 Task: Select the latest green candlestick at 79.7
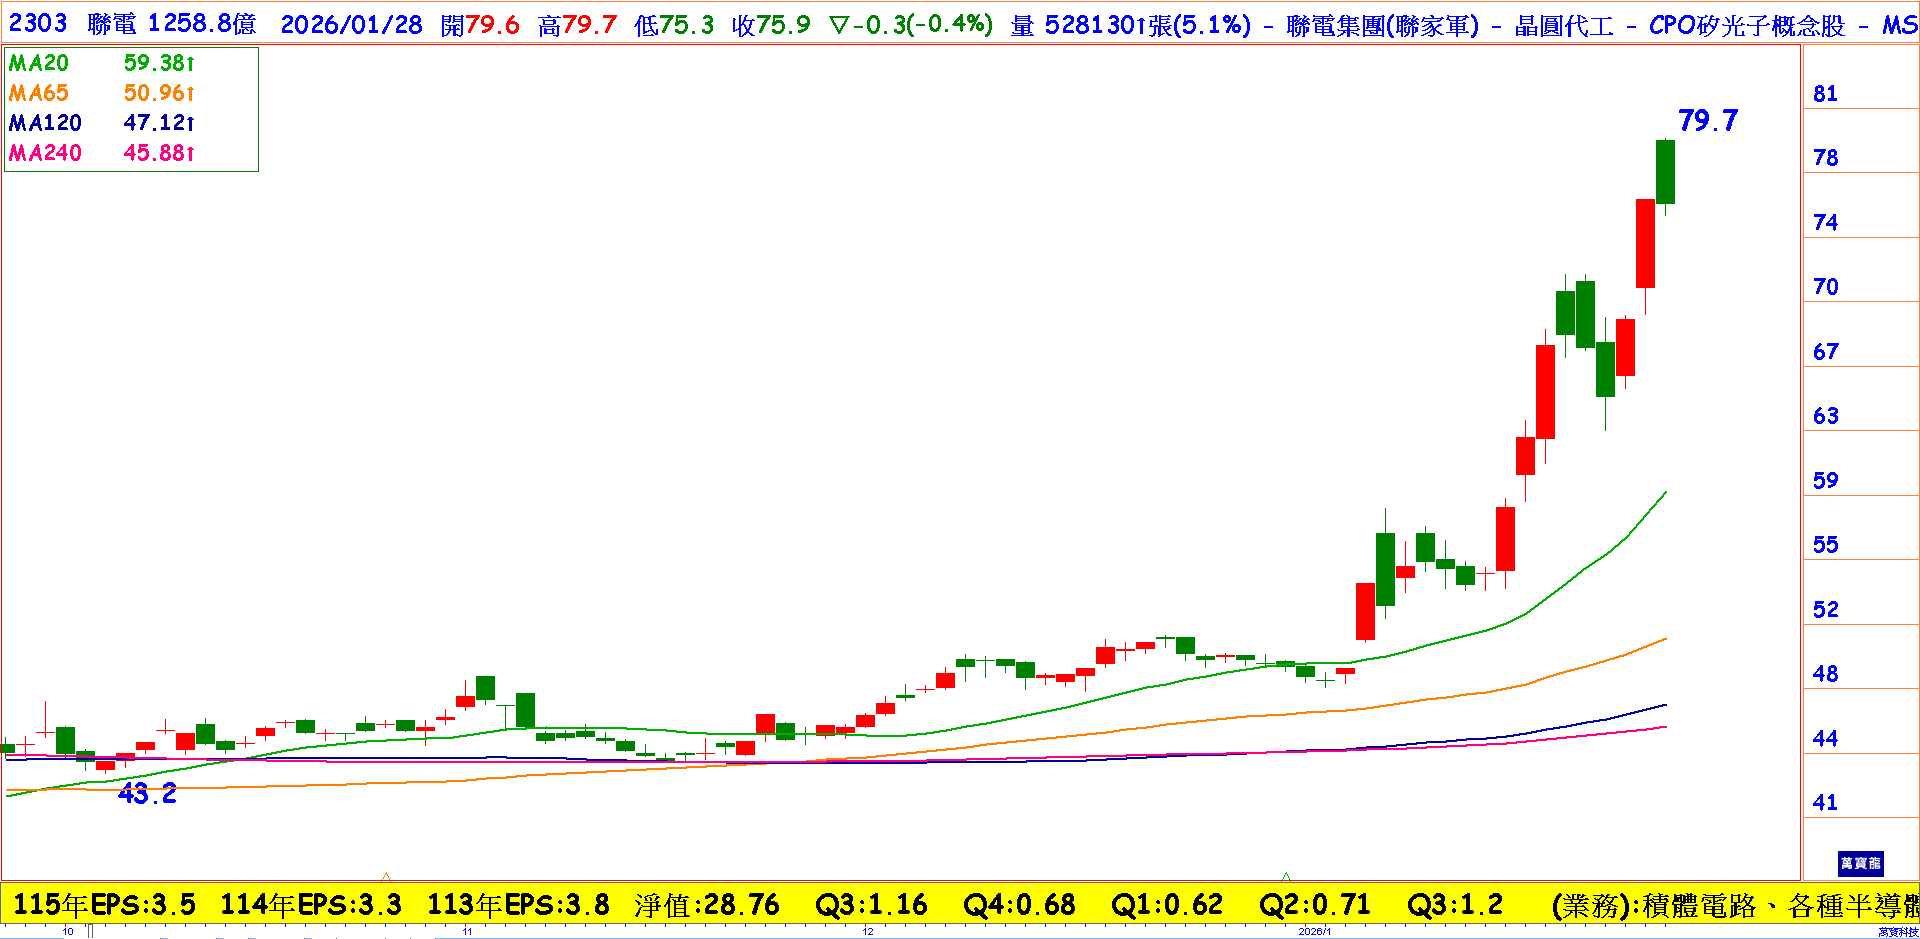click(x=1665, y=172)
